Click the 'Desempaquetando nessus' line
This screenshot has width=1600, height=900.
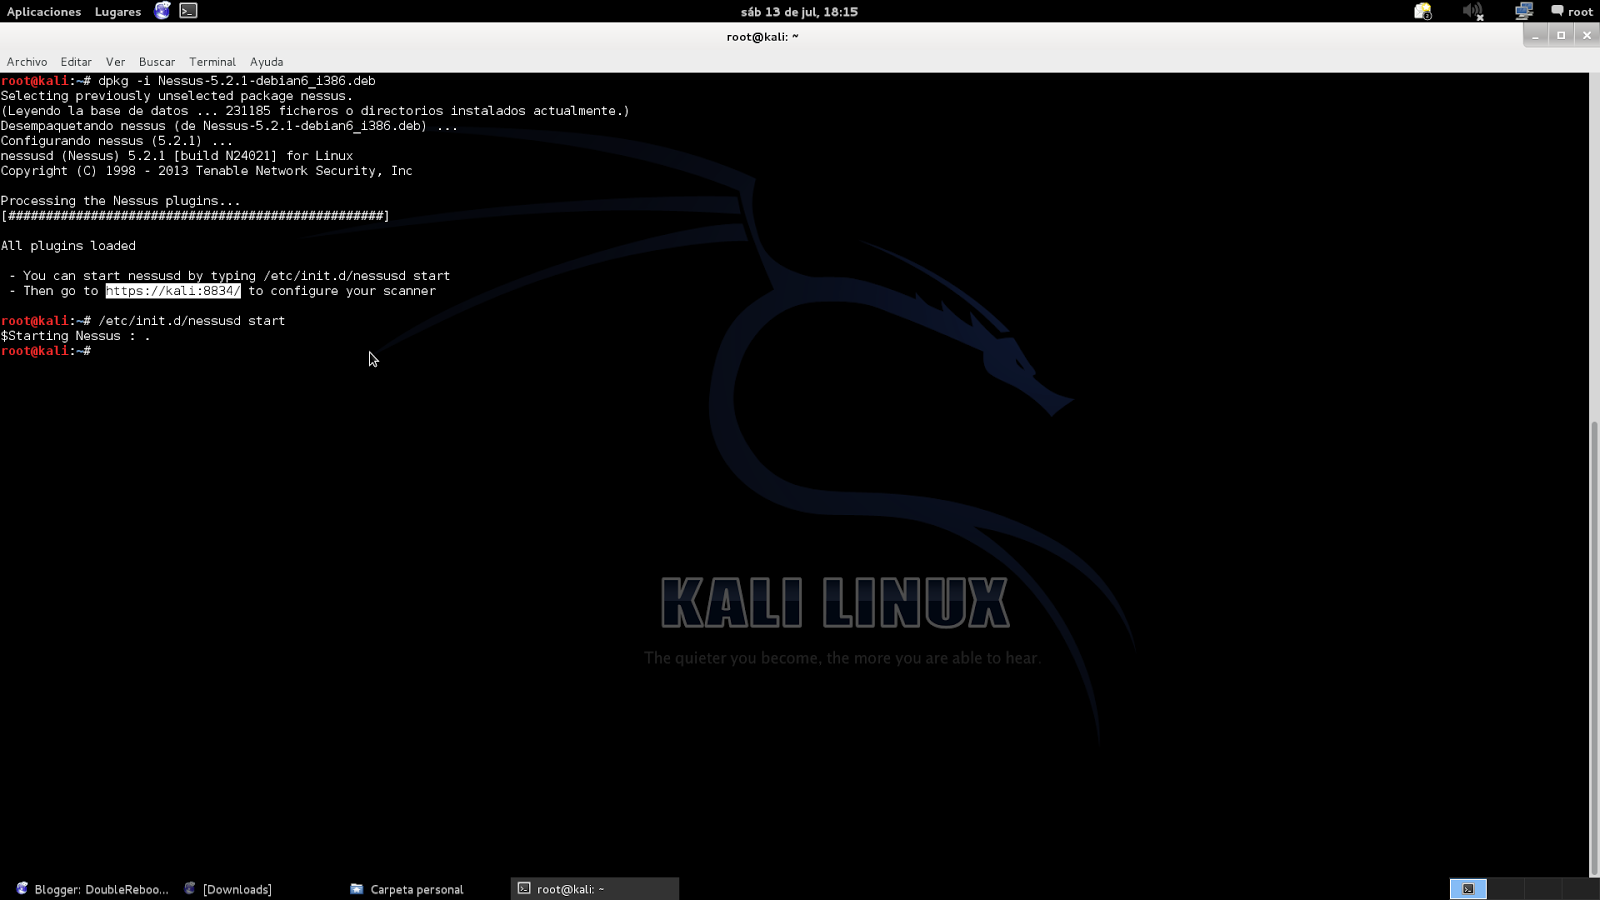[x=229, y=126]
